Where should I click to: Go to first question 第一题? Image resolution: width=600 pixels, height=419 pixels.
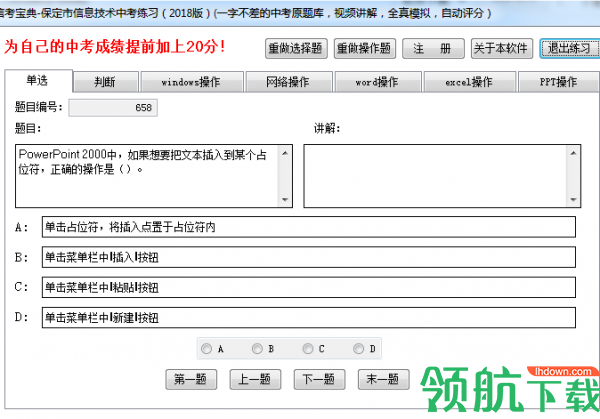pyautogui.click(x=191, y=379)
